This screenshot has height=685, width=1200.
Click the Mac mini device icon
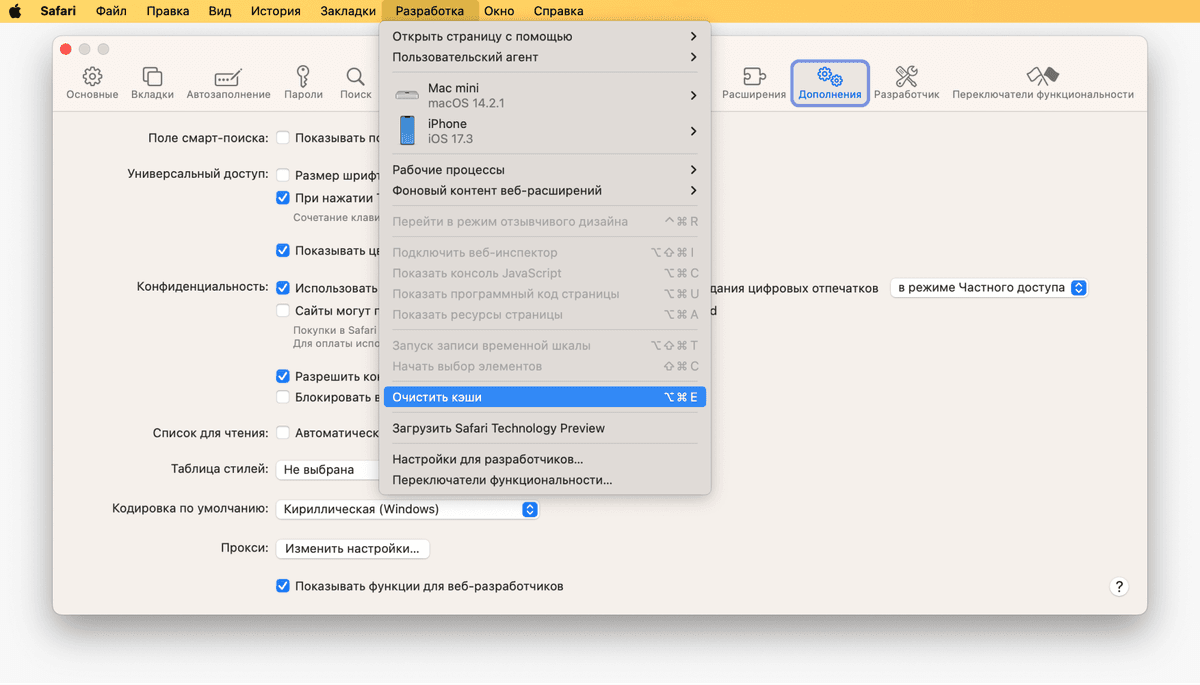coord(407,95)
